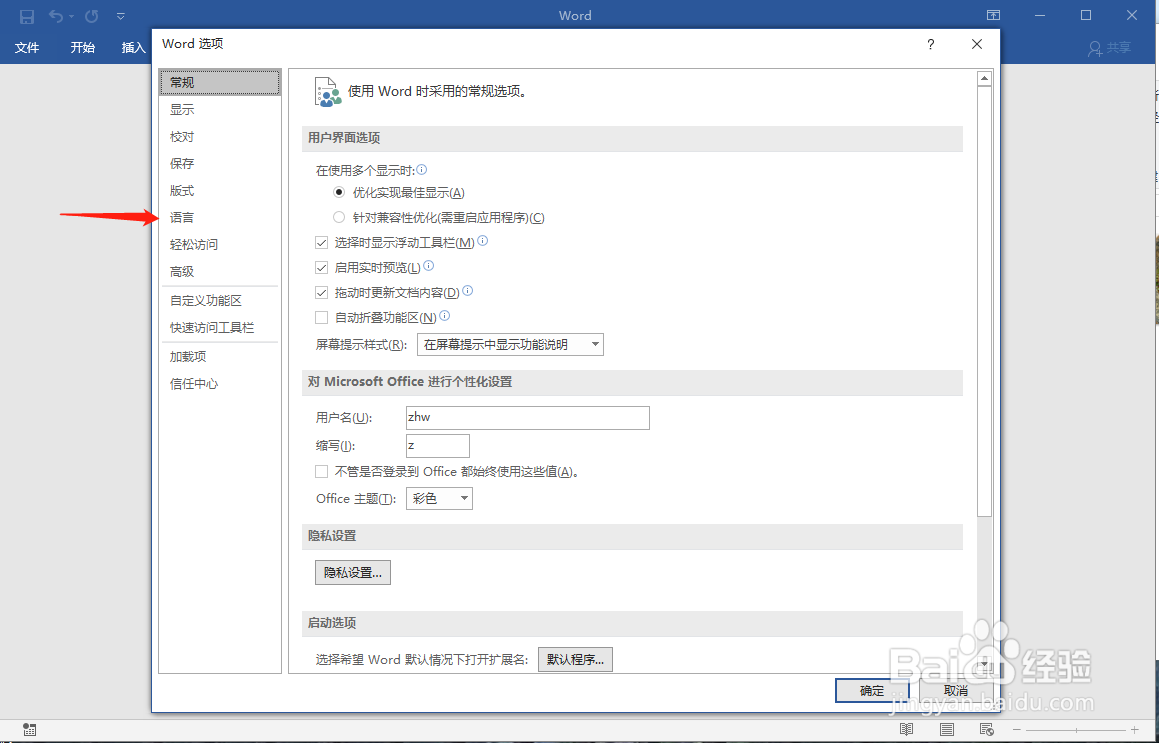Expand the Undo history dropdown arrow
Viewport: 1159px width, 743px height.
pyautogui.click(x=71, y=16)
